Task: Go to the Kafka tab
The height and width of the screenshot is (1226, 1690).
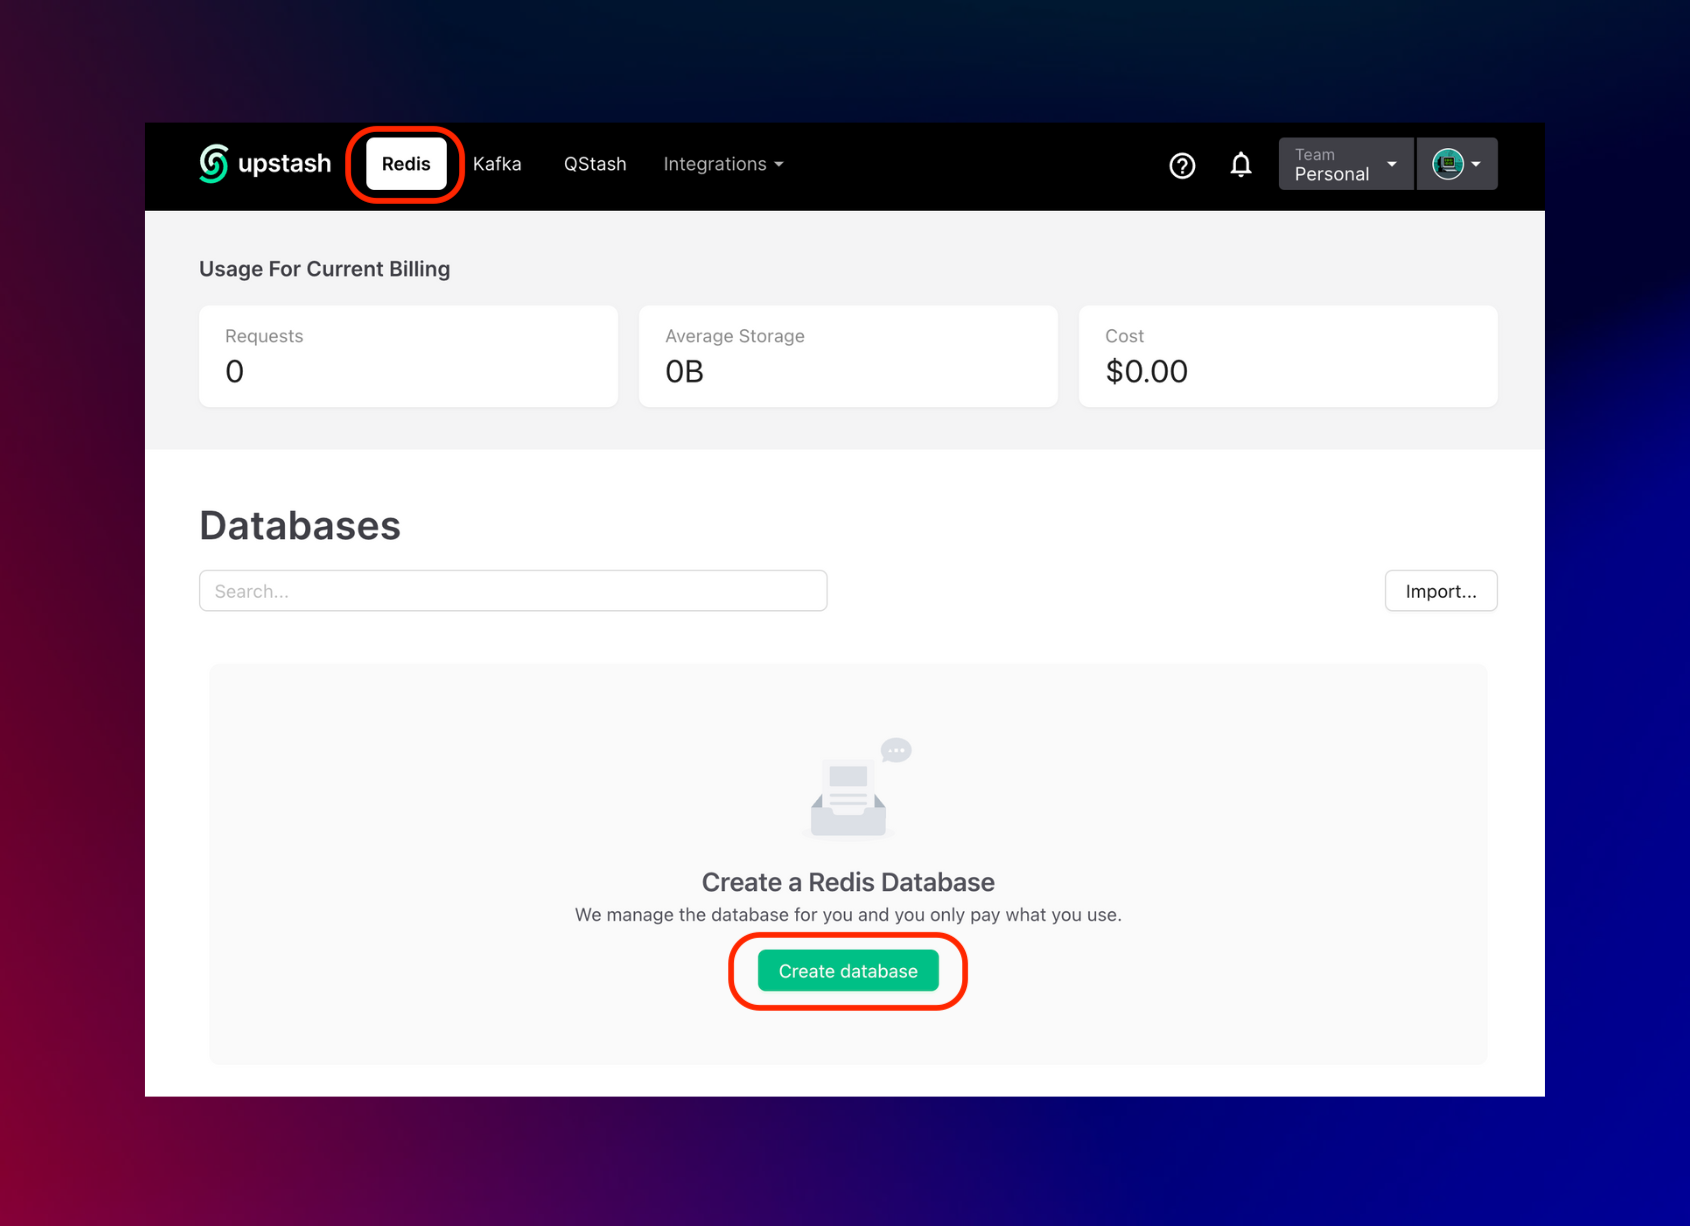Action: click(x=497, y=164)
